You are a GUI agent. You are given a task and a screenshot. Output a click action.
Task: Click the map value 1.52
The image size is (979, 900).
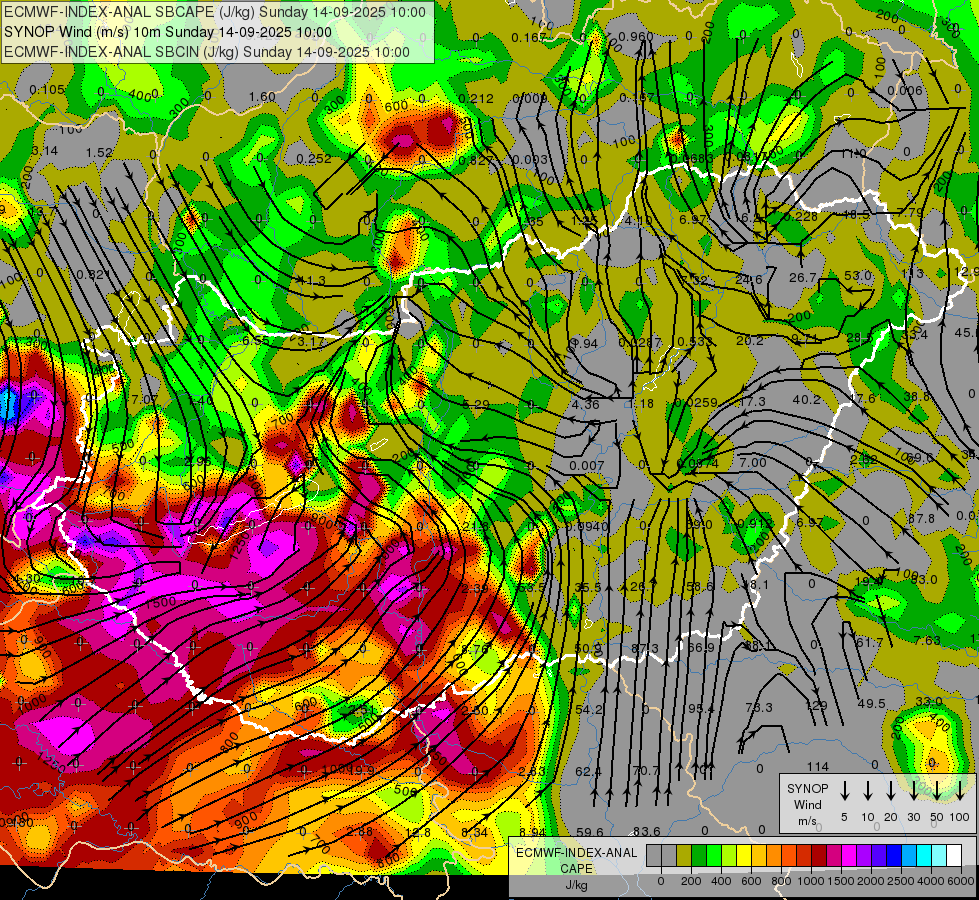pos(99,152)
